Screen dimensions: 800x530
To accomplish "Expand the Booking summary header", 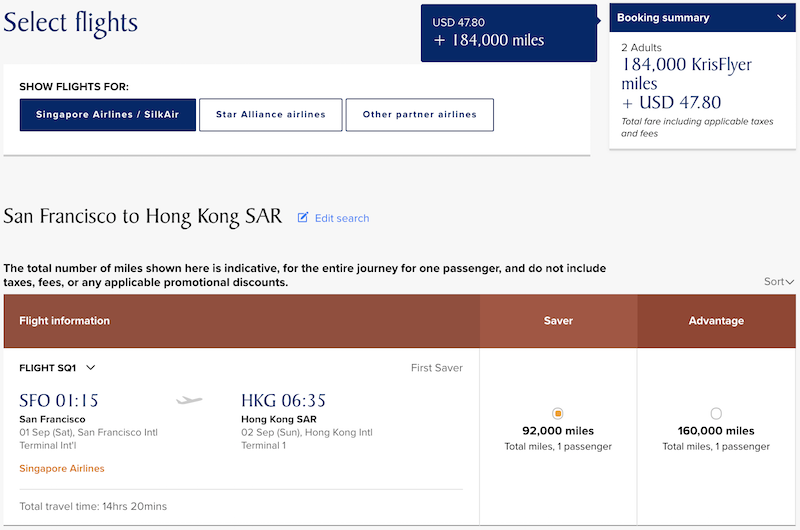I will tap(703, 17).
